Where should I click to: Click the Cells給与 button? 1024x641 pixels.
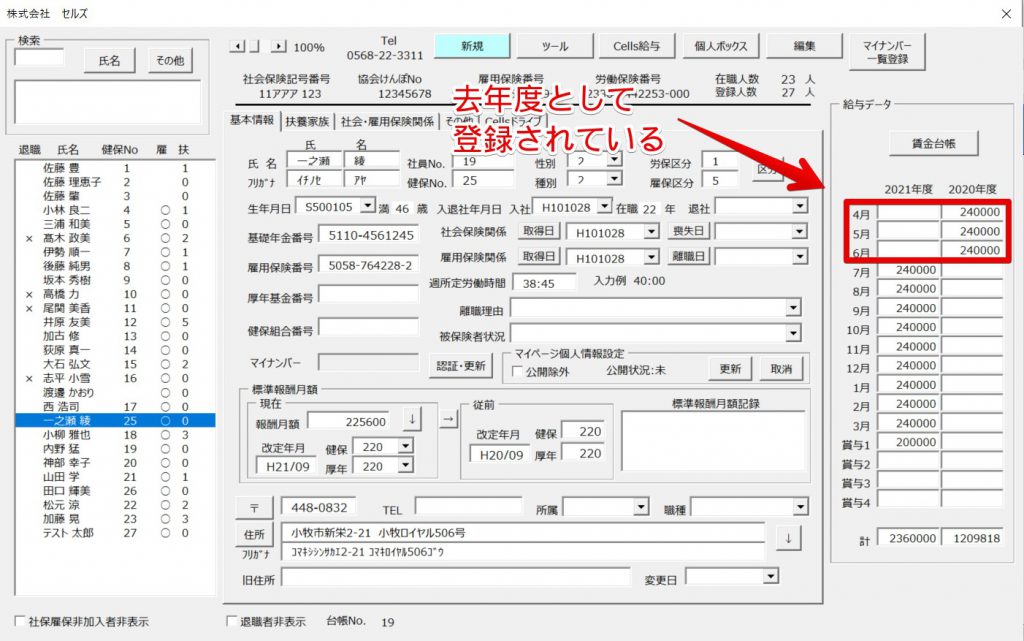point(637,46)
